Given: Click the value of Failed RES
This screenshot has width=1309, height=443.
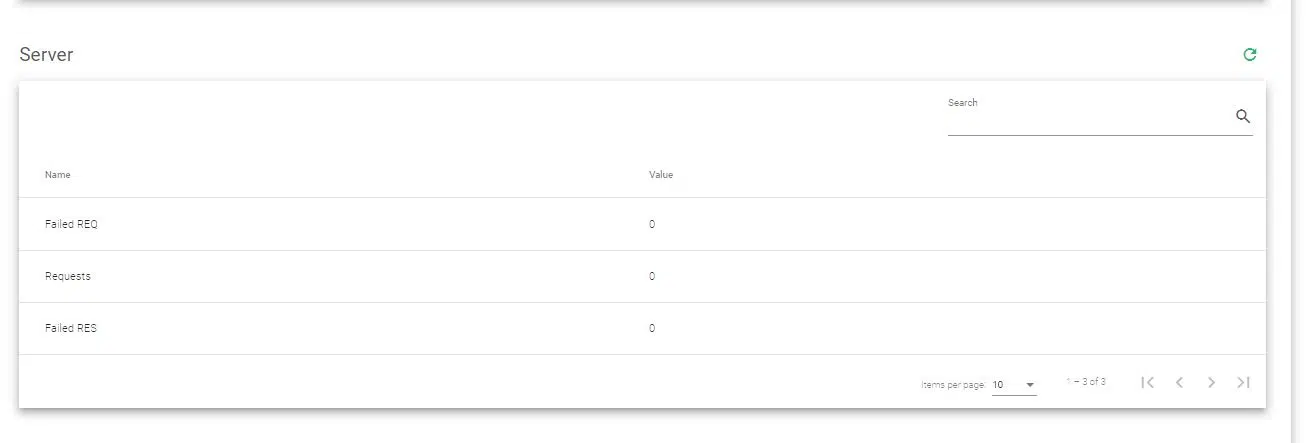Looking at the screenshot, I should tap(652, 328).
